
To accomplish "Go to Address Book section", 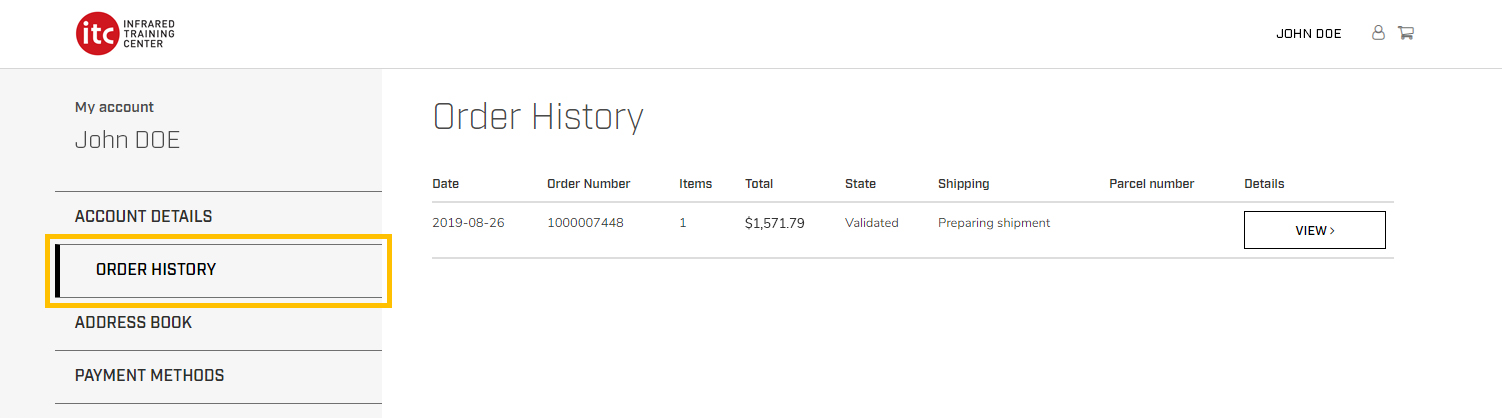I will click(x=133, y=322).
